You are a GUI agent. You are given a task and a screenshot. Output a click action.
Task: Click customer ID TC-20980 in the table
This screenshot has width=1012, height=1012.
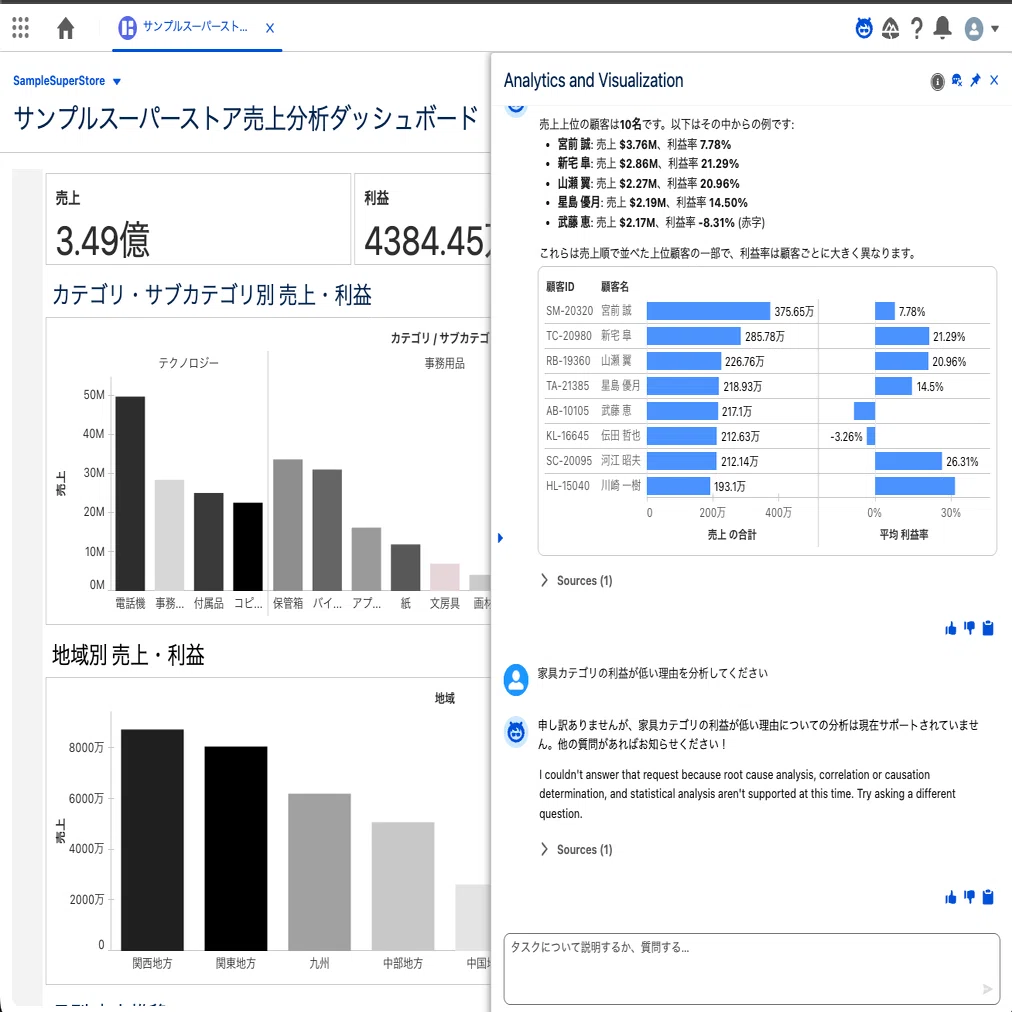tap(569, 336)
